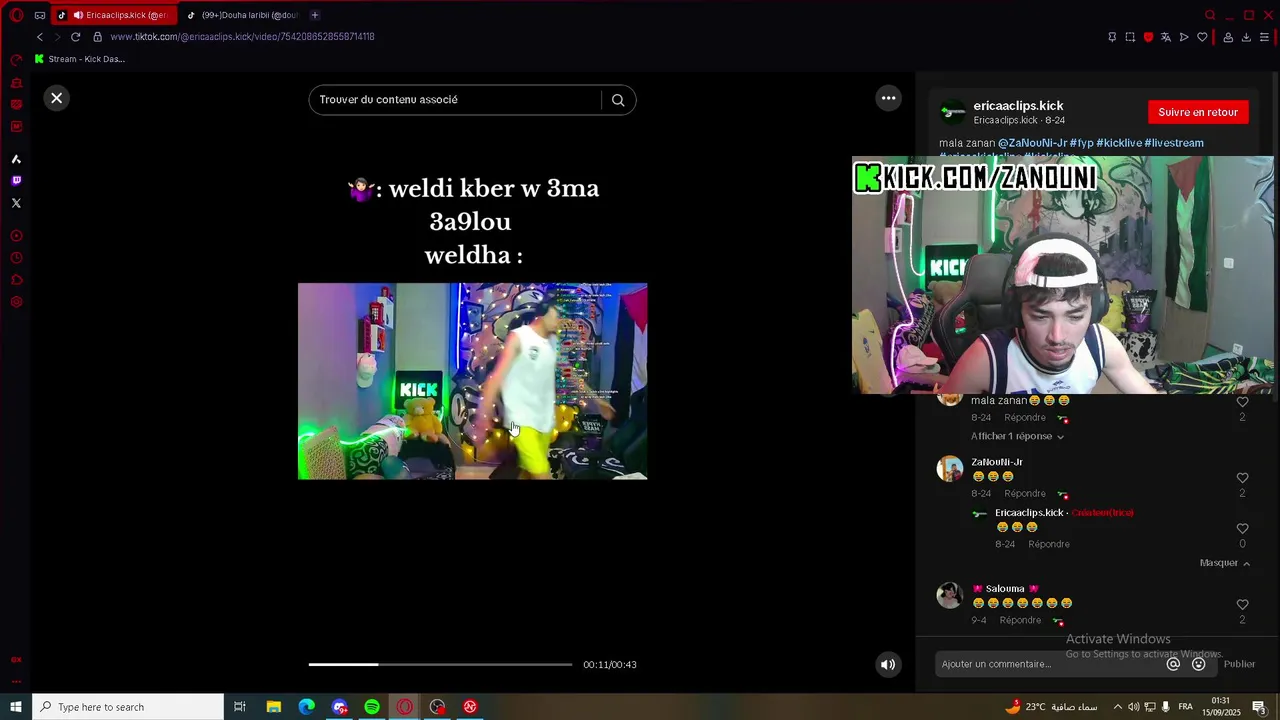
Task: Open the Windows Start menu
Action: tap(16, 707)
